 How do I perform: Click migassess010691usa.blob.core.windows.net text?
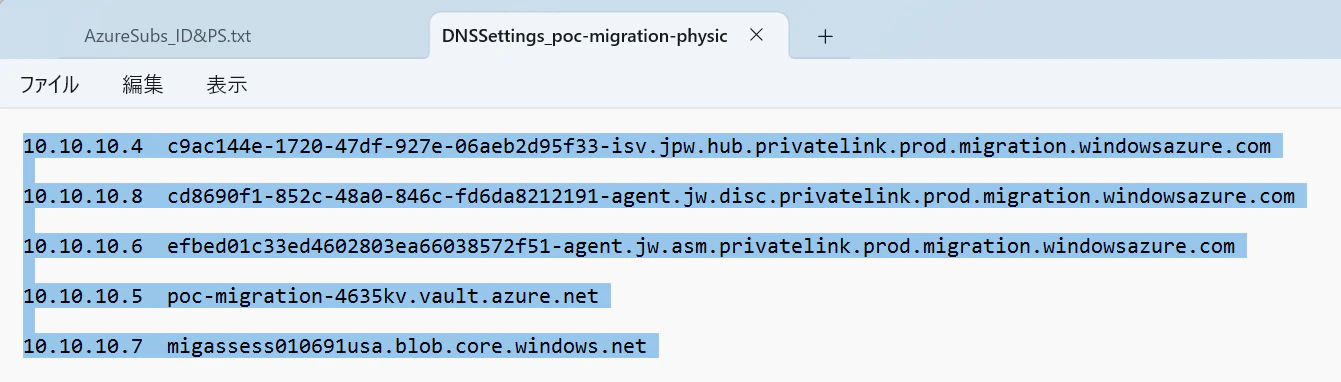407,347
